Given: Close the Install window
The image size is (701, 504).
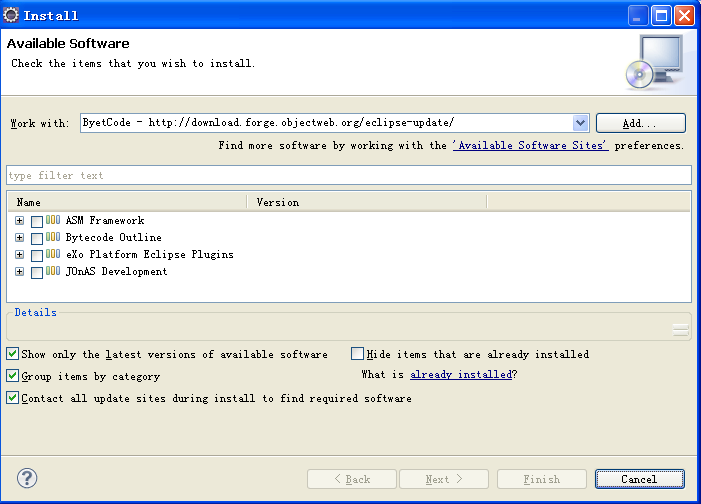Looking at the screenshot, I should (x=684, y=16).
